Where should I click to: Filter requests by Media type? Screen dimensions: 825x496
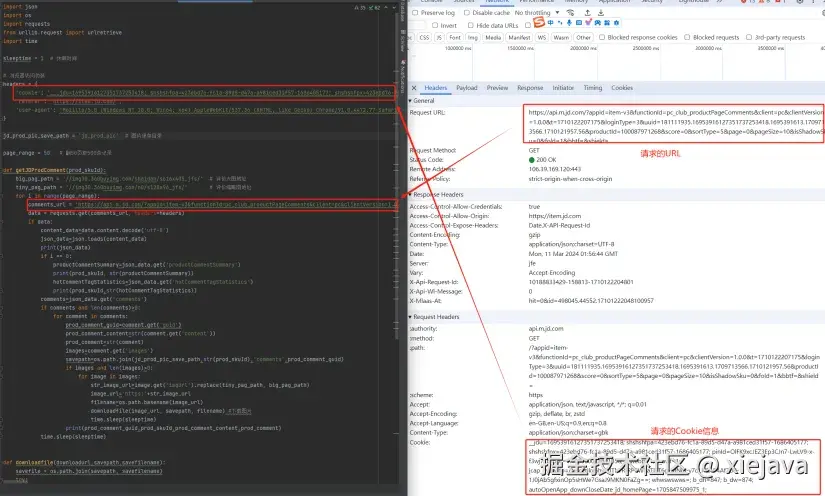pyautogui.click(x=493, y=37)
